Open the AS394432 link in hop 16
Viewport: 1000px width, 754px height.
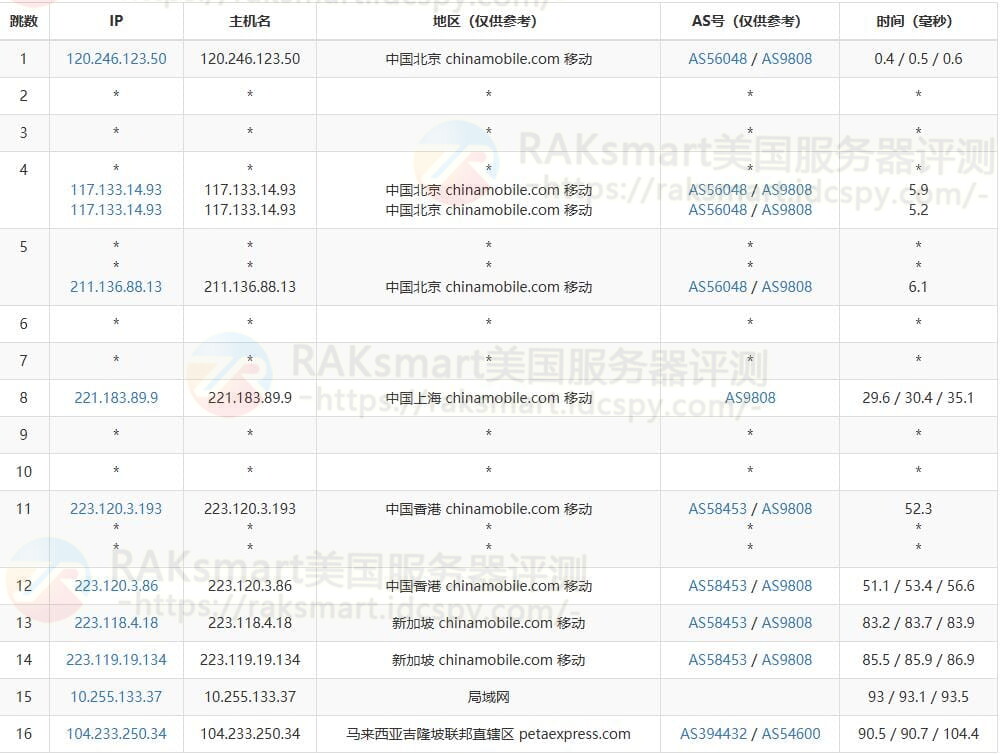coord(714,734)
